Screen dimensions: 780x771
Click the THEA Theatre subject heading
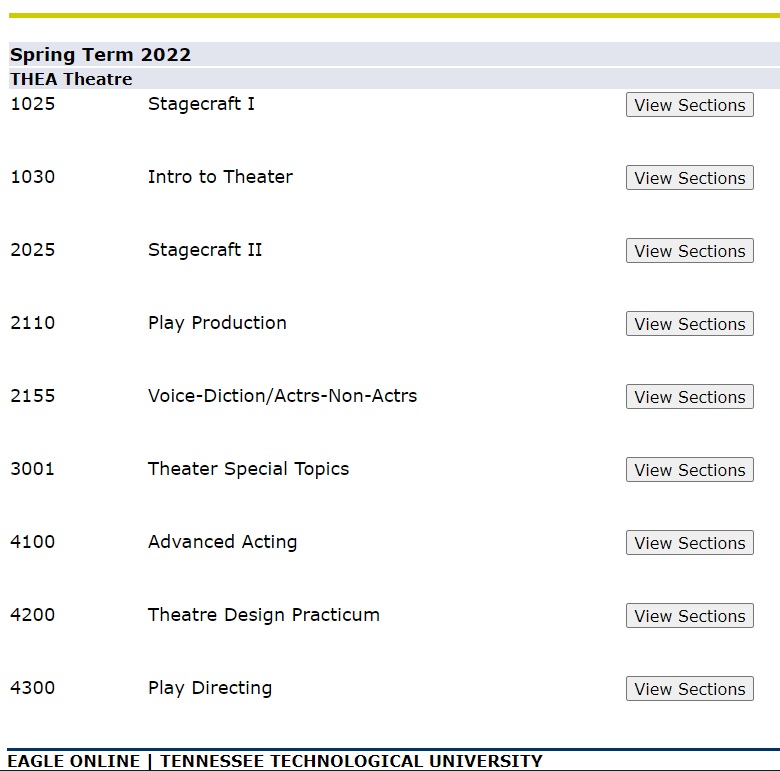pyautogui.click(x=71, y=79)
